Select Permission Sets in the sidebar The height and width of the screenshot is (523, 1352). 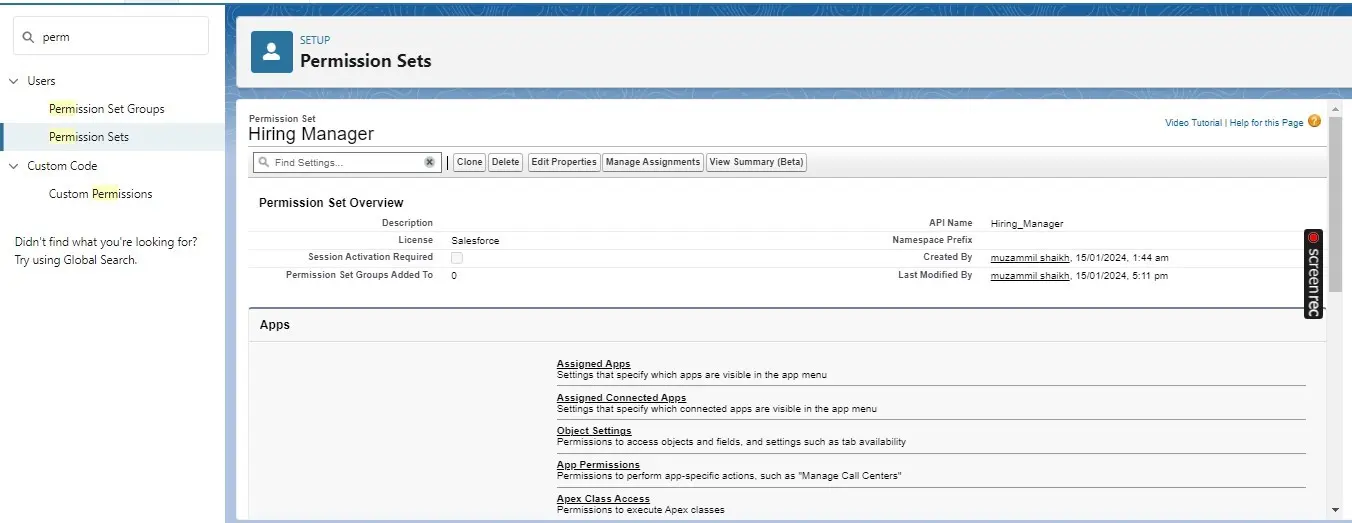tap(89, 137)
